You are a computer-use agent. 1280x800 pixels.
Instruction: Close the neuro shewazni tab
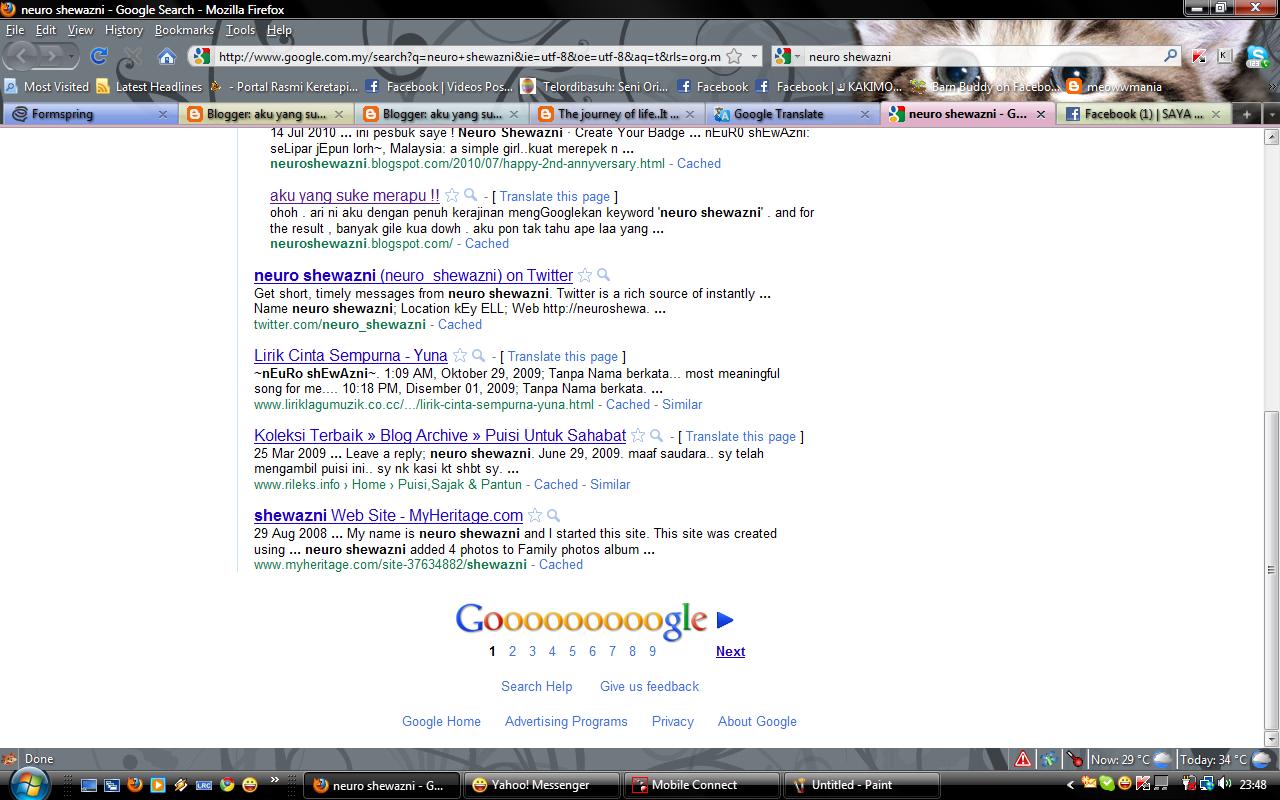click(x=1040, y=114)
